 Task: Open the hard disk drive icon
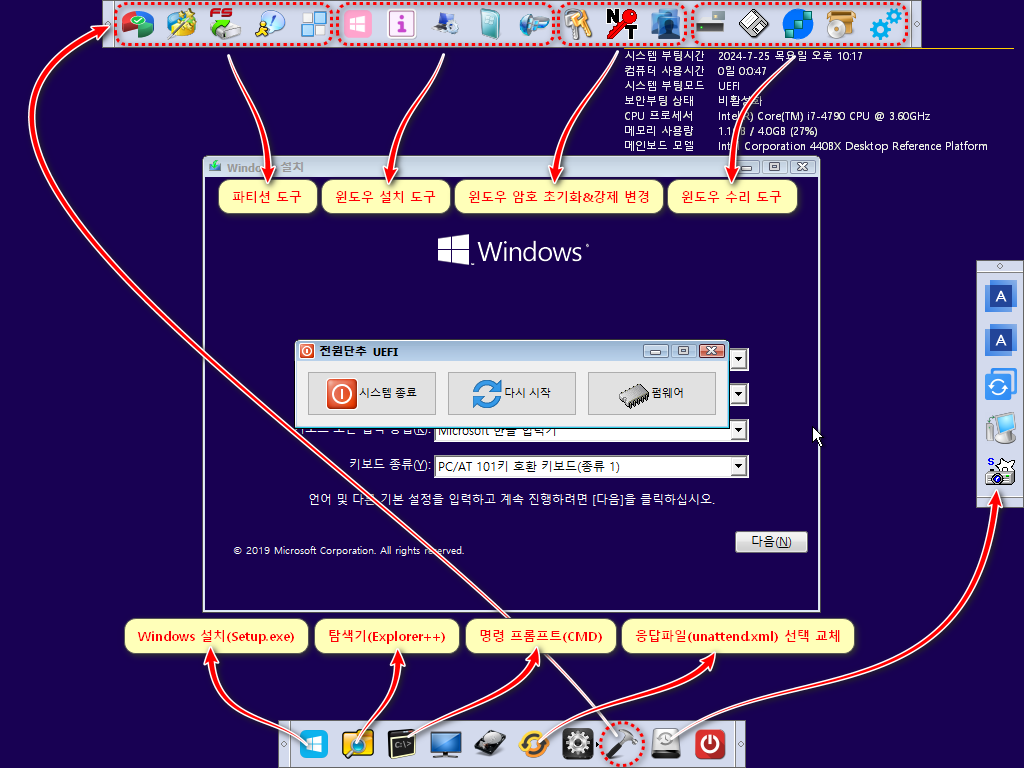(490, 744)
